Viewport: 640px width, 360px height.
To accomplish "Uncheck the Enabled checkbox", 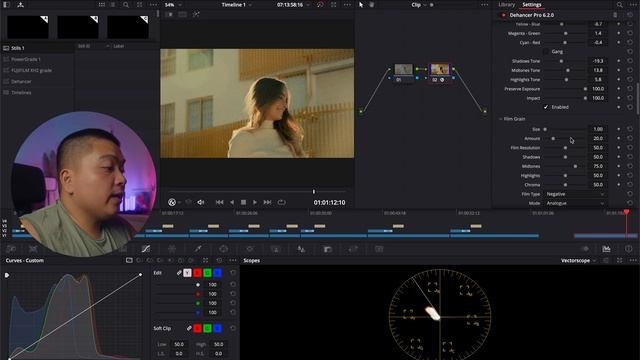I will coord(546,107).
